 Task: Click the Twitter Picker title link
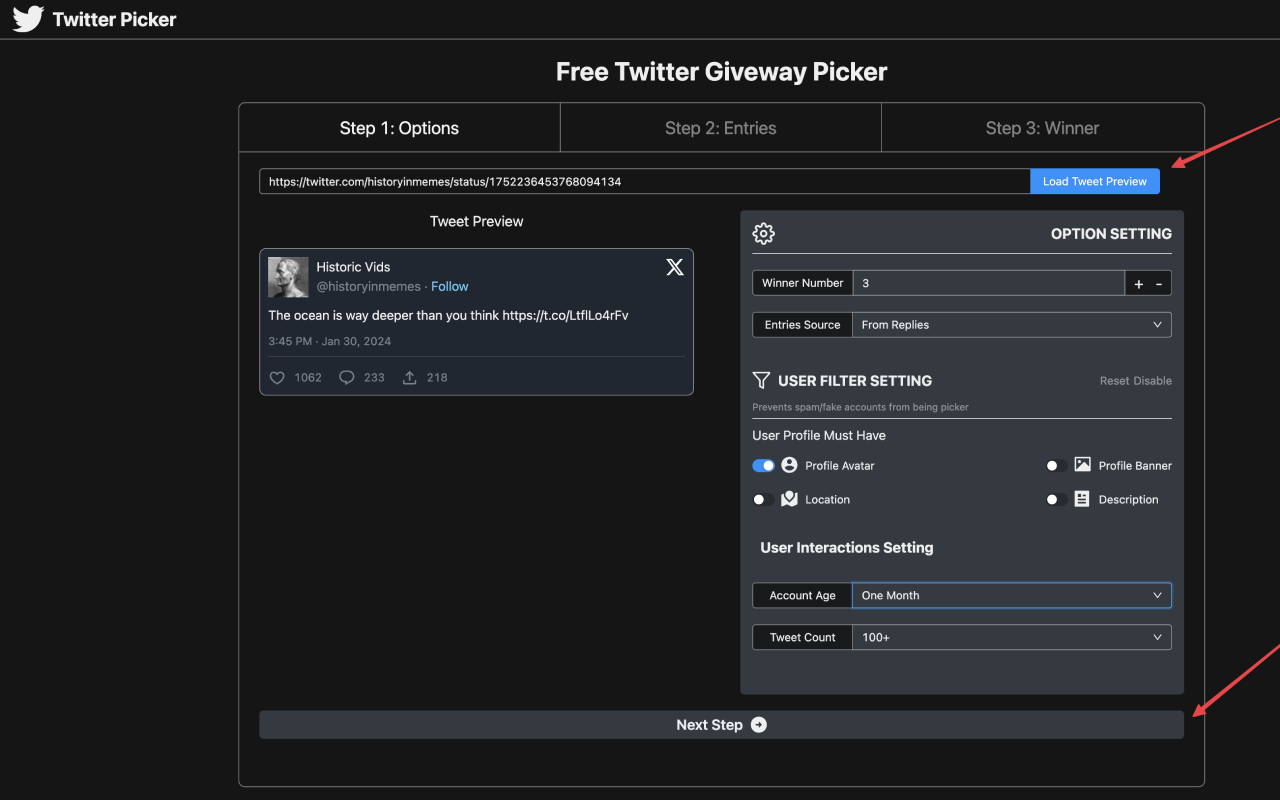114,19
